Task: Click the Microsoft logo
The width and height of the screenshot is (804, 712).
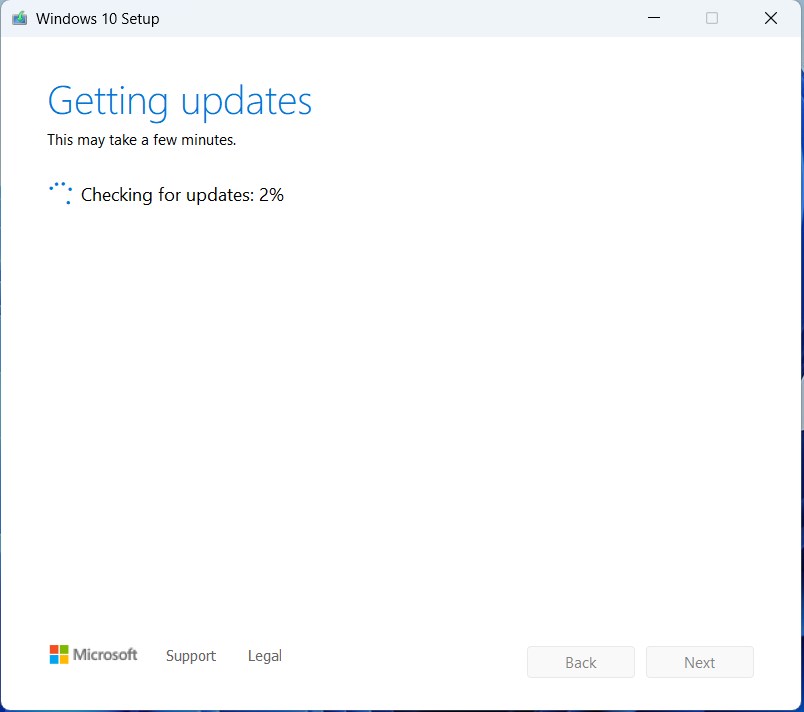Action: (93, 655)
